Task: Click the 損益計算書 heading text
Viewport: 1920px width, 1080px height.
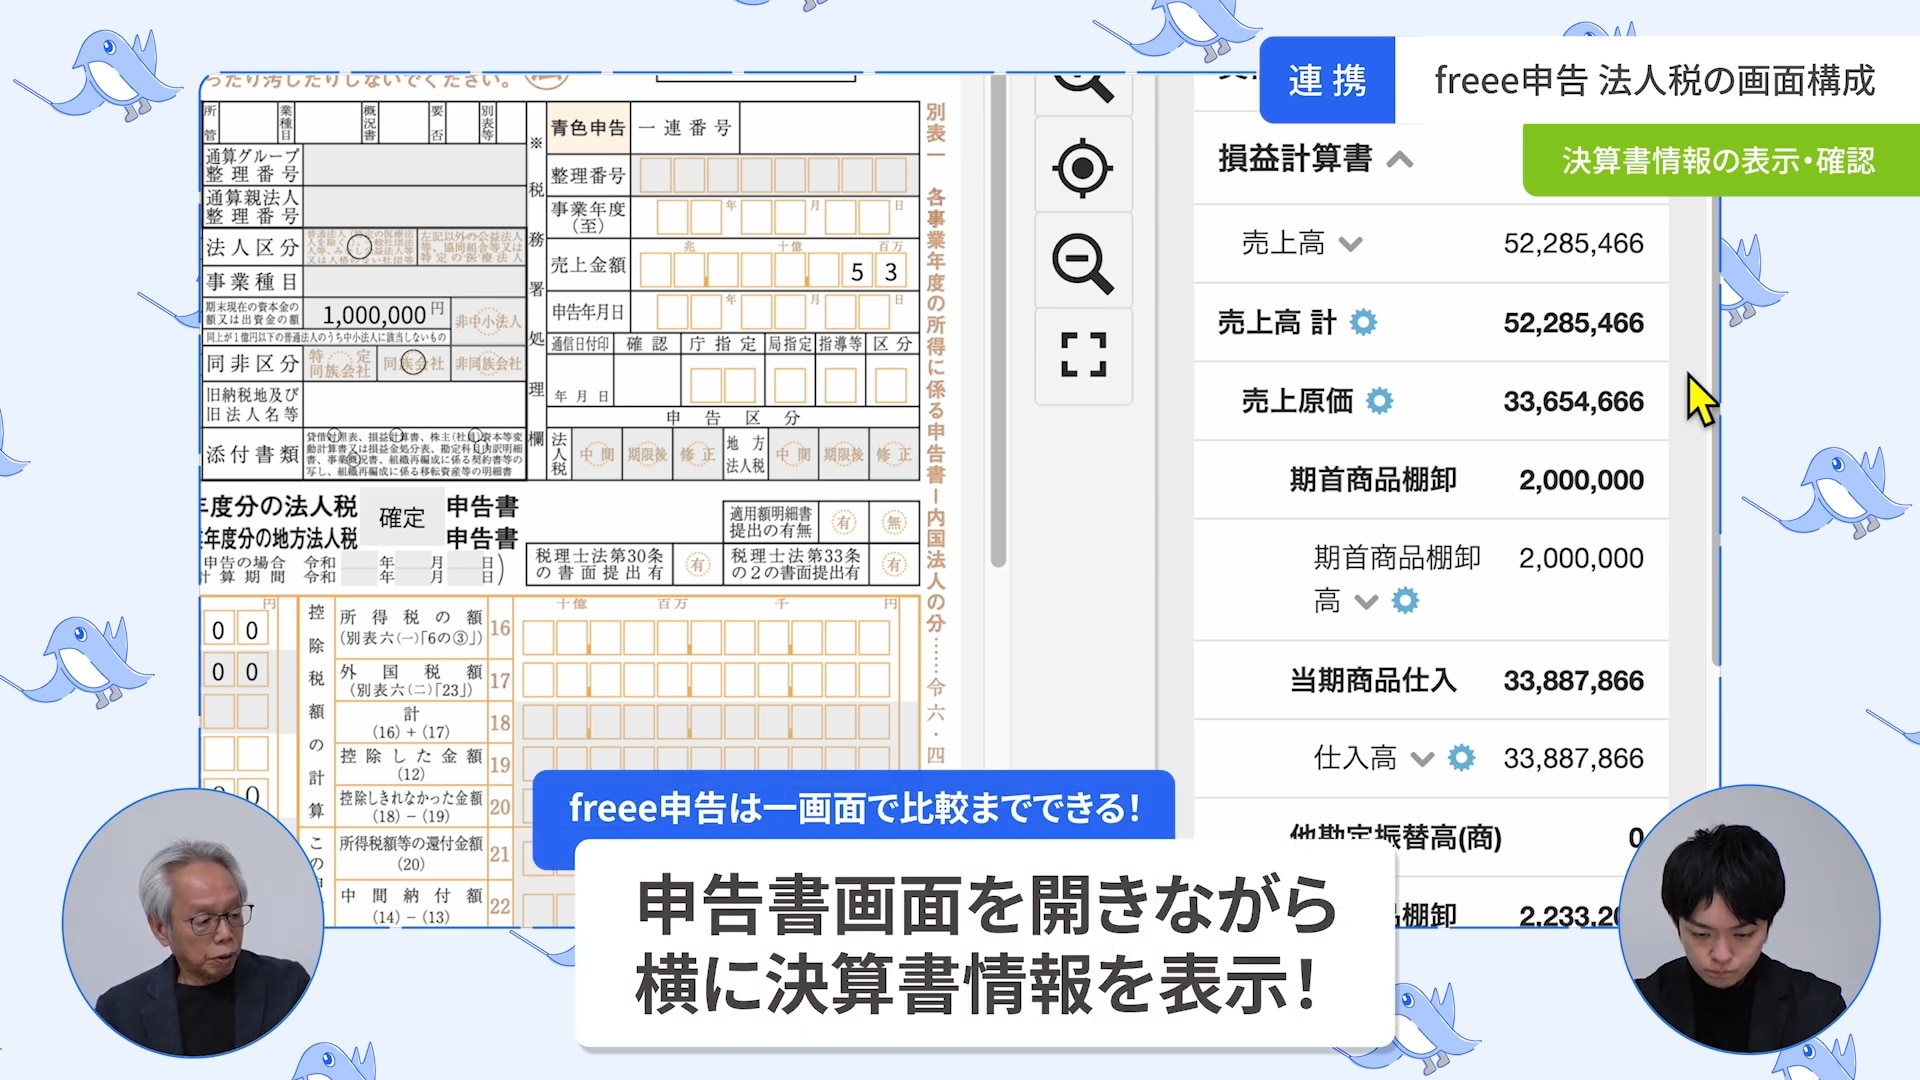Action: (x=1295, y=159)
